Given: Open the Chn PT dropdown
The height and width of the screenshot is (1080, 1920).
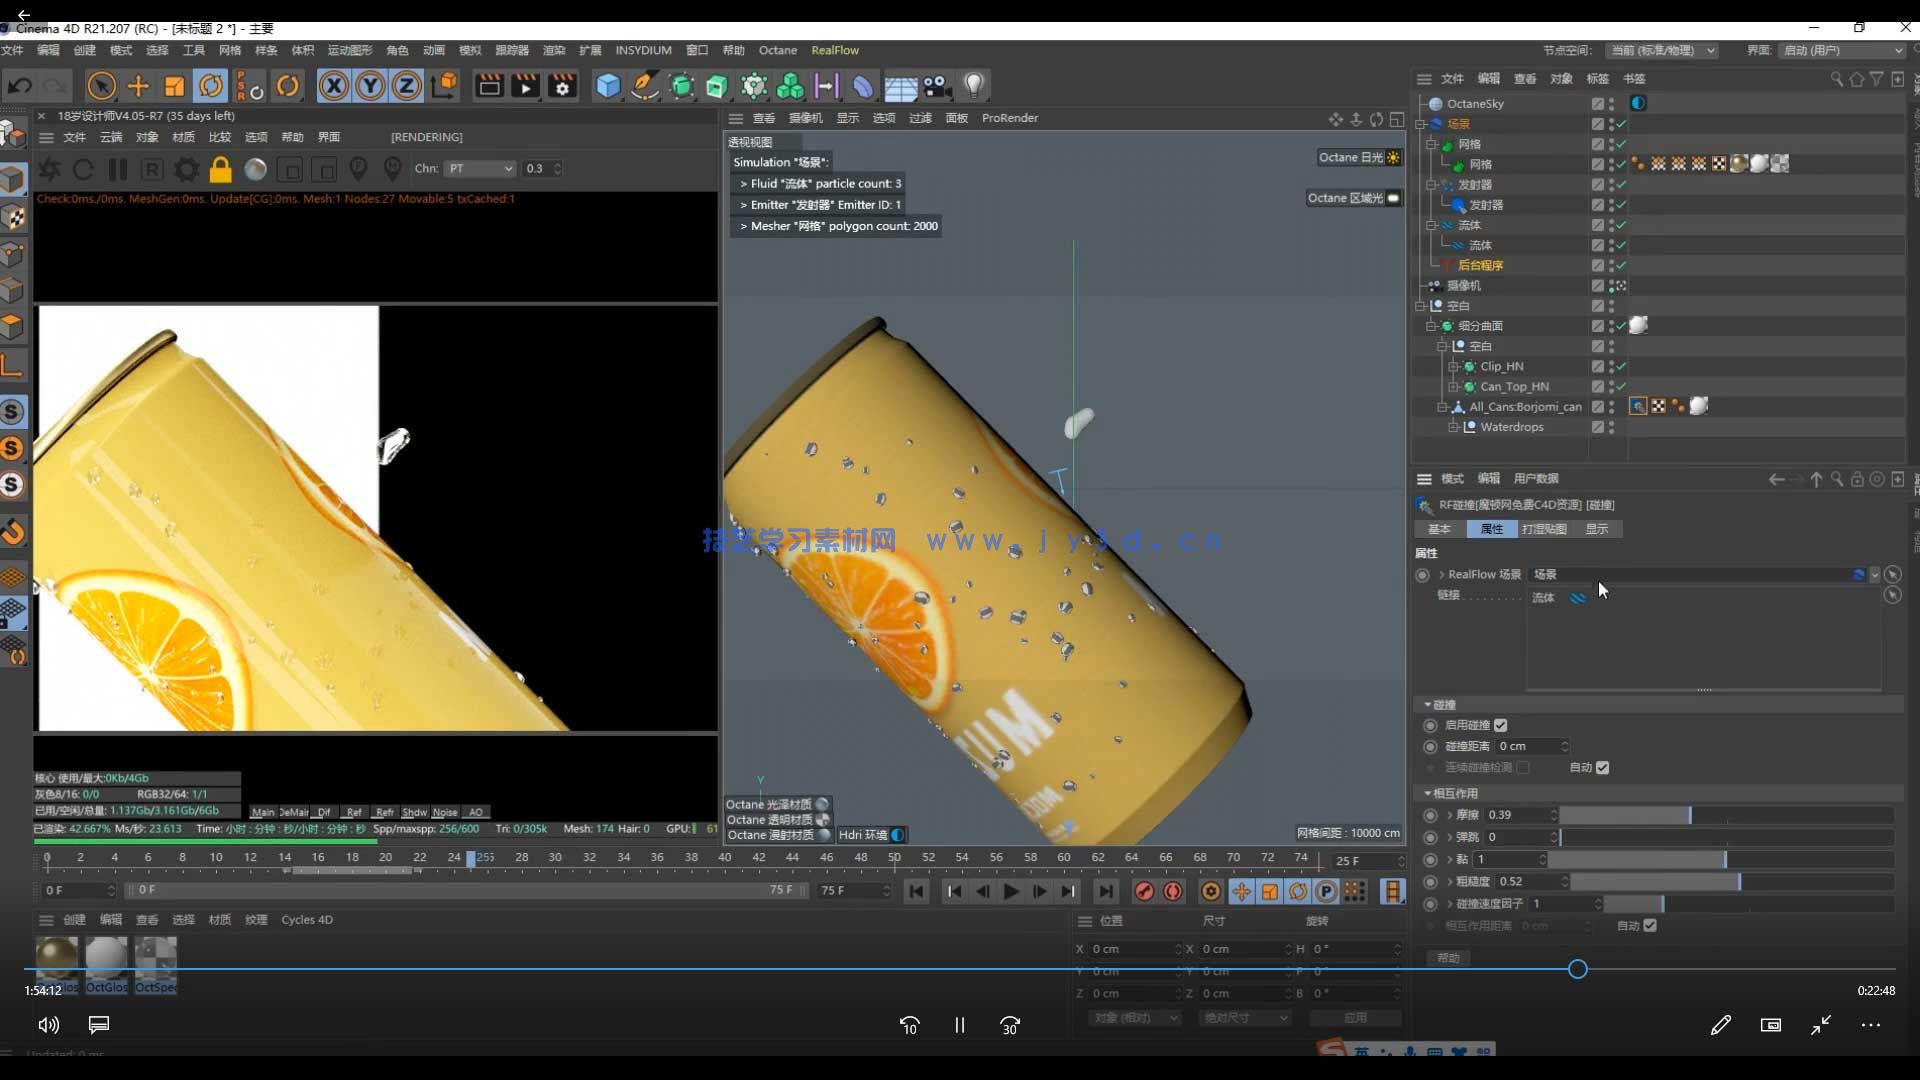Looking at the screenshot, I should tap(479, 169).
